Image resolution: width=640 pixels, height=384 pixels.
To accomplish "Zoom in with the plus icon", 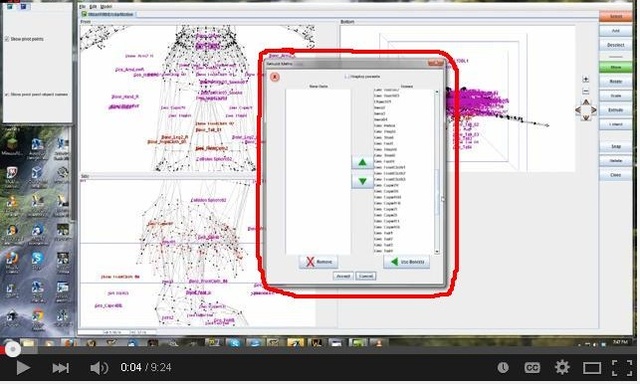I will click(585, 79).
